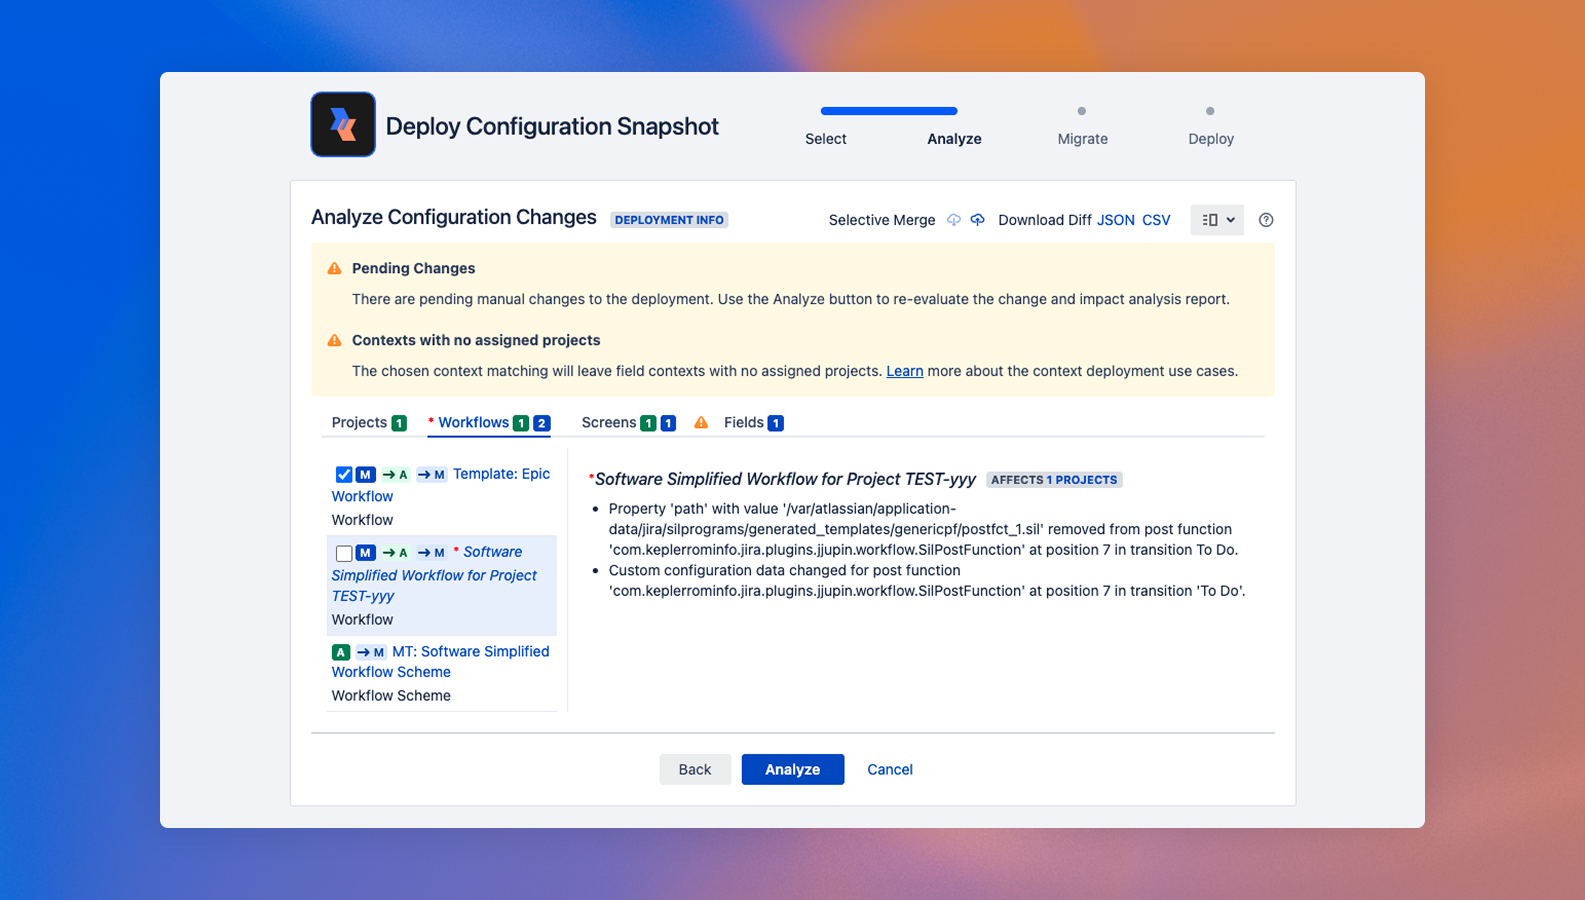Download the diff as JSON
The width and height of the screenshot is (1585, 900).
(1116, 220)
